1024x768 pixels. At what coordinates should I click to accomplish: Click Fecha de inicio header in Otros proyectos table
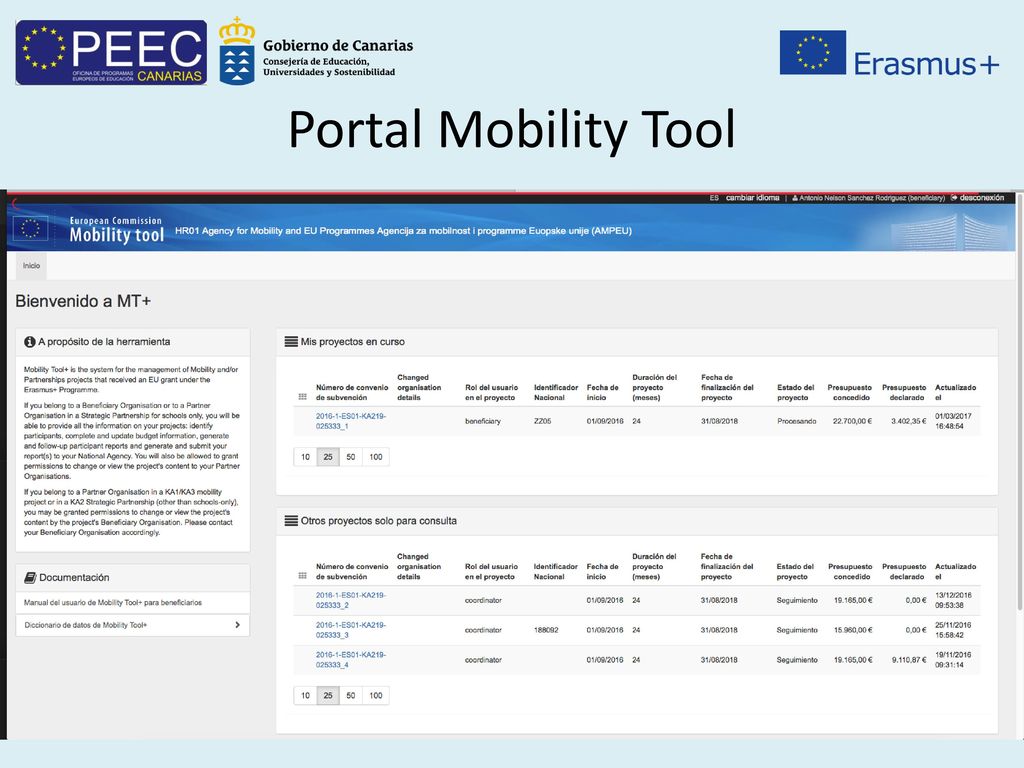[x=602, y=571]
